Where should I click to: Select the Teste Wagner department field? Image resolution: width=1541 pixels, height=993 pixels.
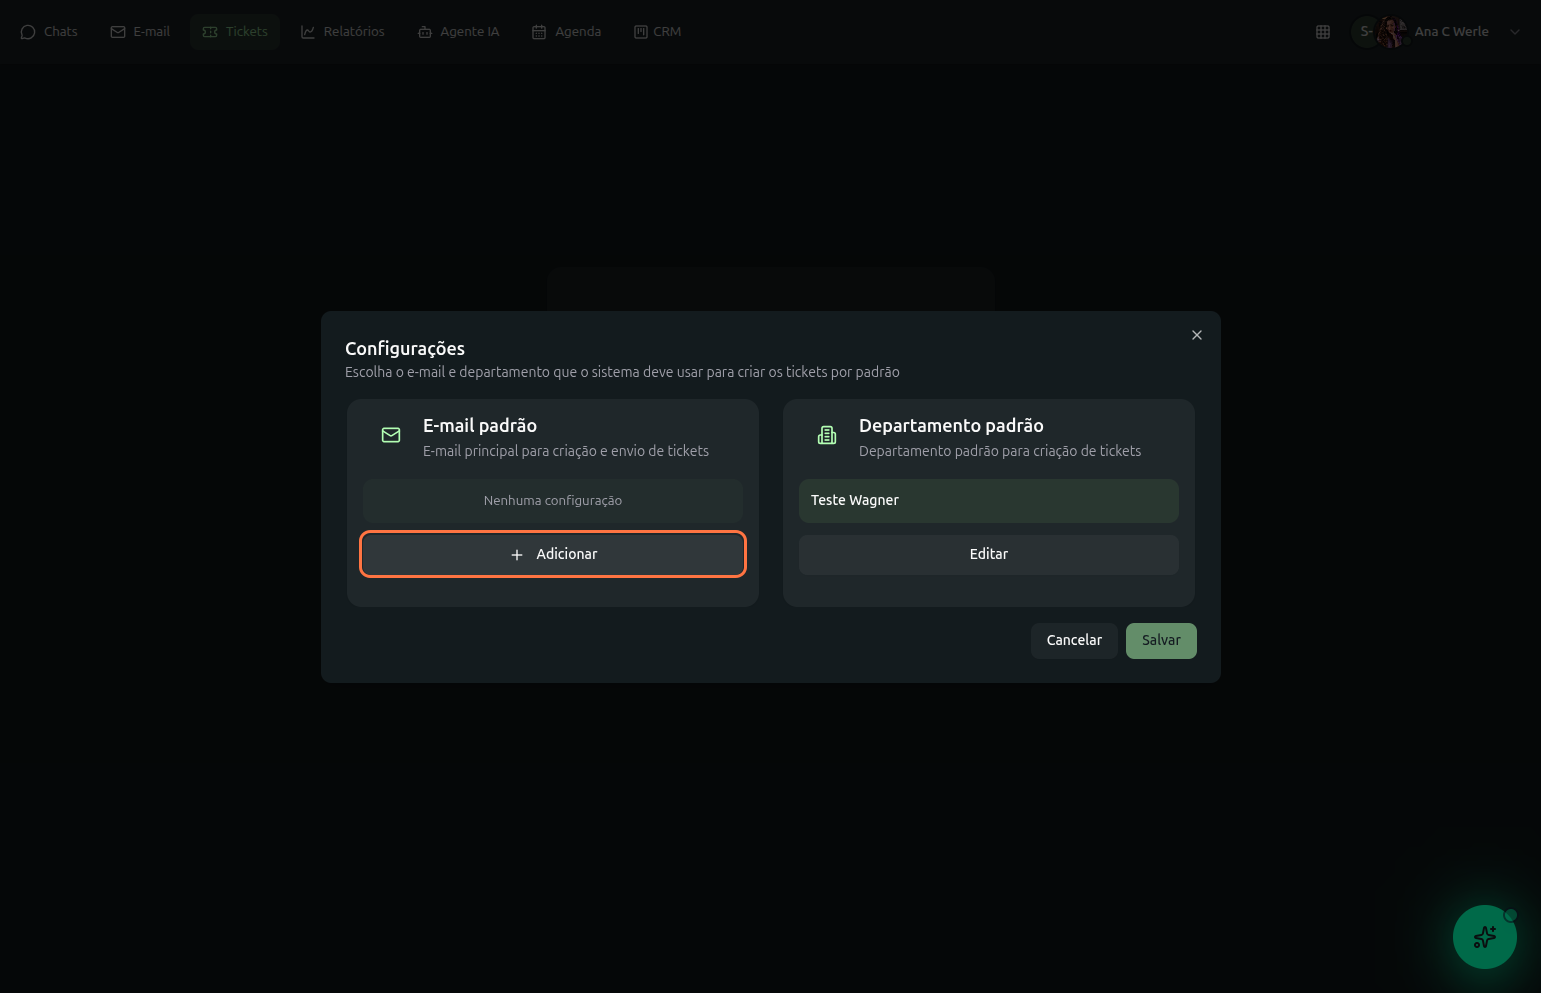pos(988,501)
